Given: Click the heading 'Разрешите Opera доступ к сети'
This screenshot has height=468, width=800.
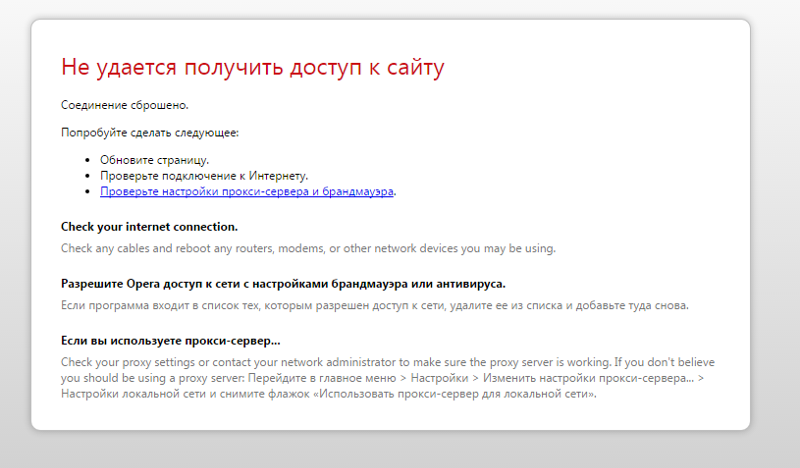Looking at the screenshot, I should (150, 284).
